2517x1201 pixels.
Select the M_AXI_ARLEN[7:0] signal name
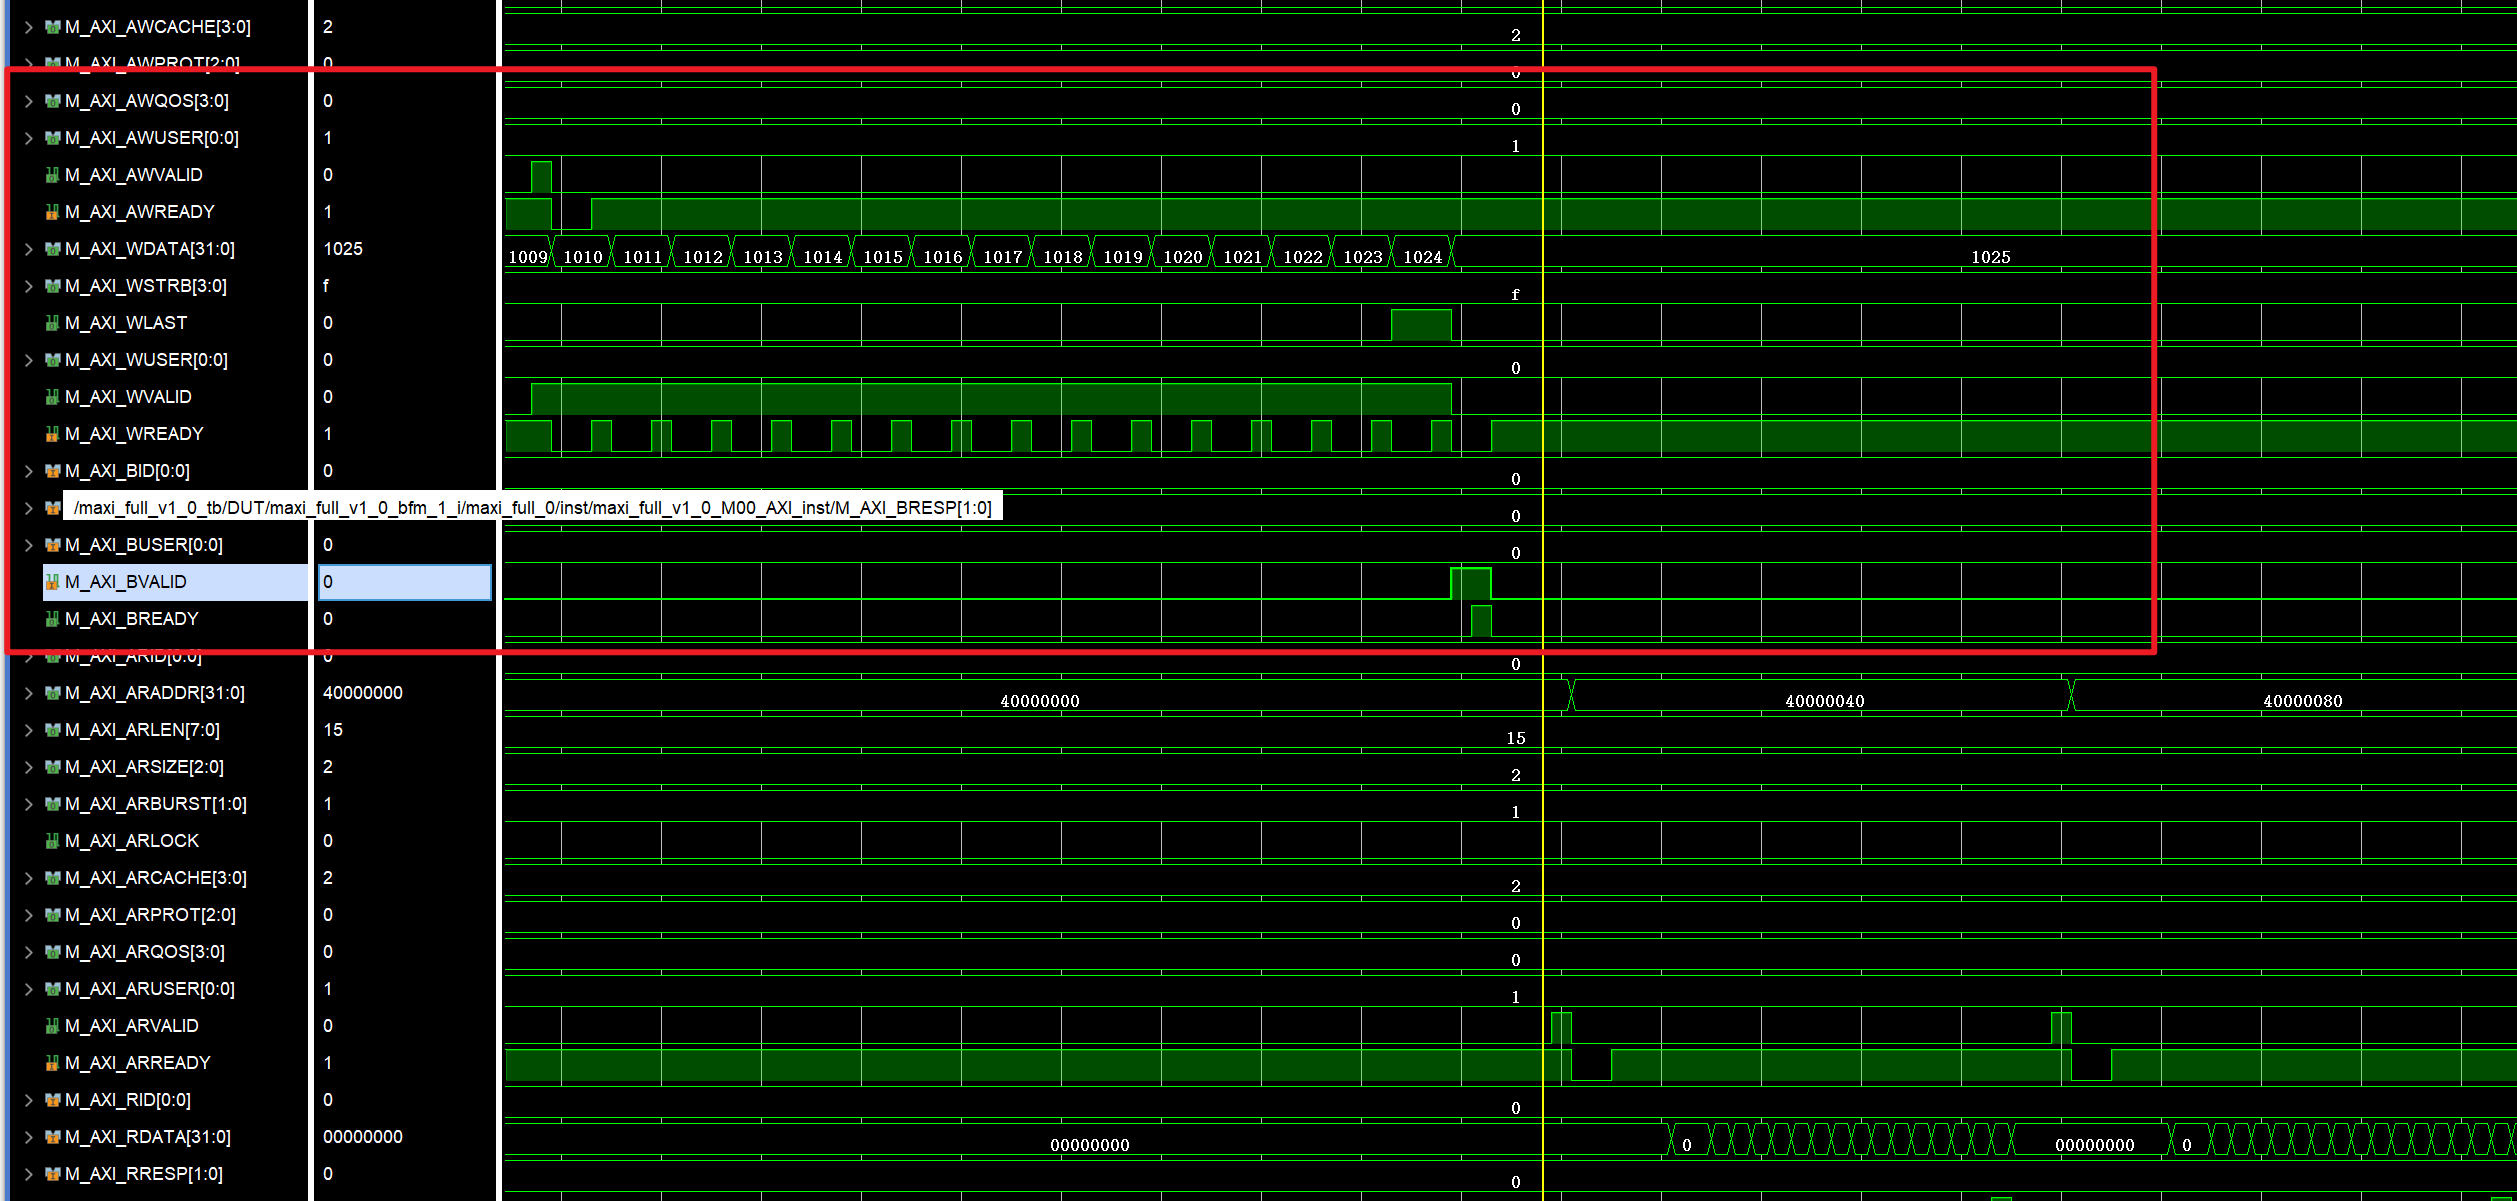[142, 730]
